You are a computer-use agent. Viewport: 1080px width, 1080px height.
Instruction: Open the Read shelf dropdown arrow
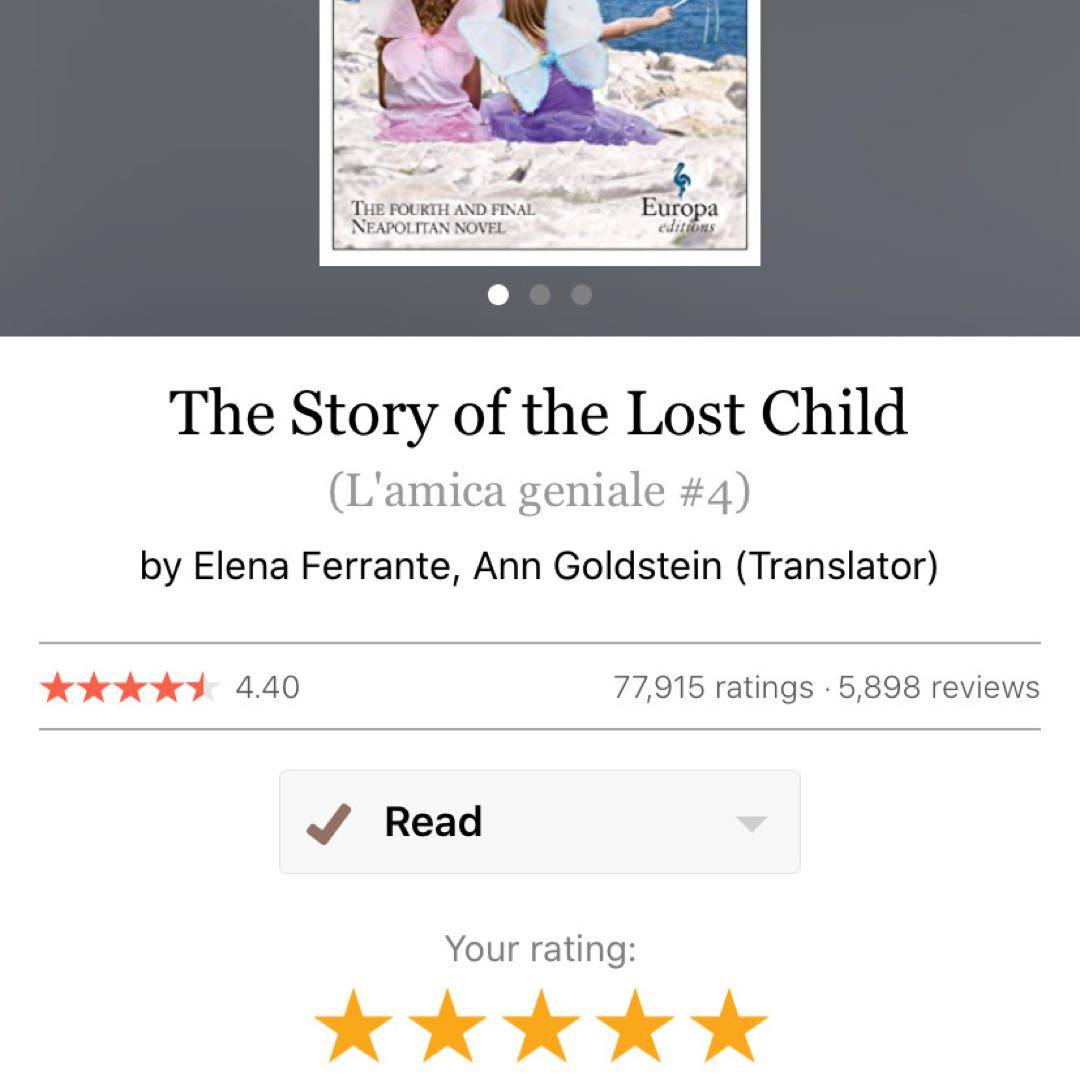pyautogui.click(x=751, y=823)
